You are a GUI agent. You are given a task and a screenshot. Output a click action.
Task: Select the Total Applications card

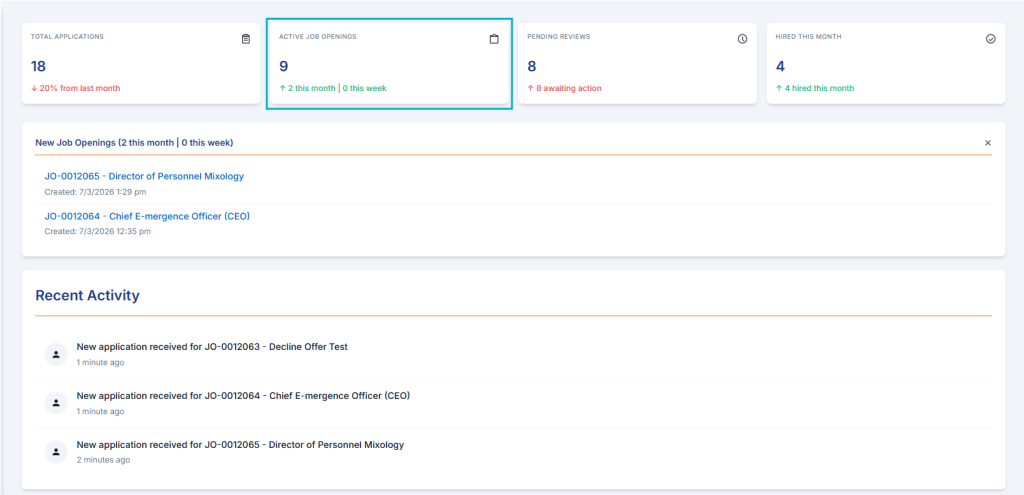click(x=141, y=63)
